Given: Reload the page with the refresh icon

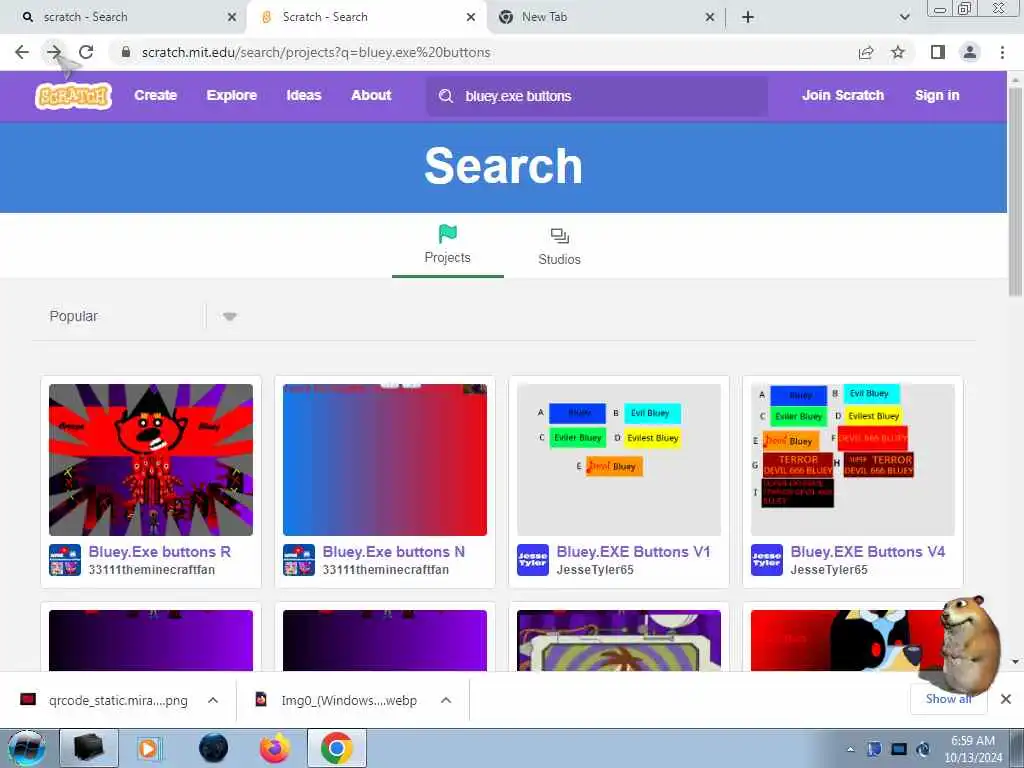Looking at the screenshot, I should pos(86,52).
